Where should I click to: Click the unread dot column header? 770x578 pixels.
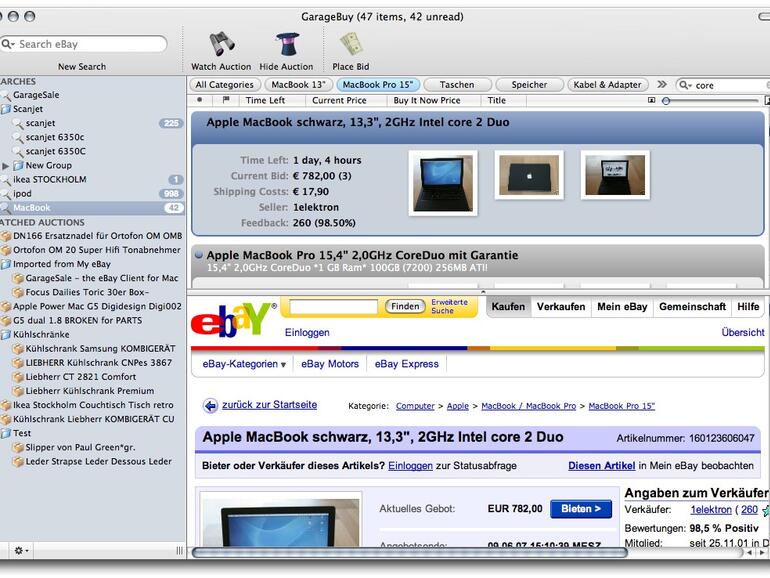point(199,100)
